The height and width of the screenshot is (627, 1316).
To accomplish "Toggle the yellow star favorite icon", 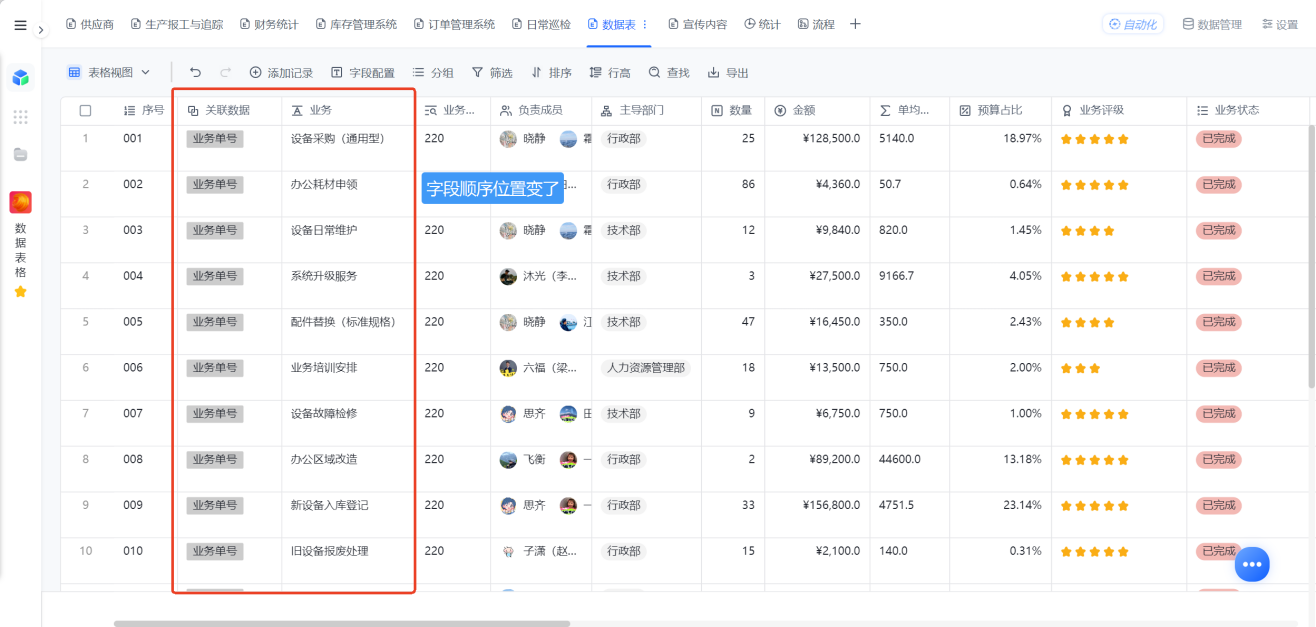I will point(21,291).
